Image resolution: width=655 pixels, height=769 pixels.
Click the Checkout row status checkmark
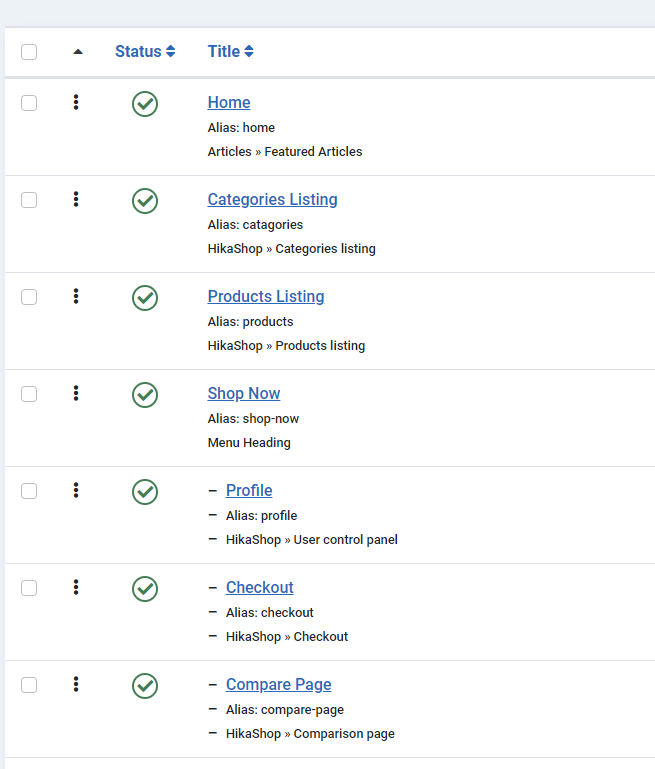(x=145, y=589)
